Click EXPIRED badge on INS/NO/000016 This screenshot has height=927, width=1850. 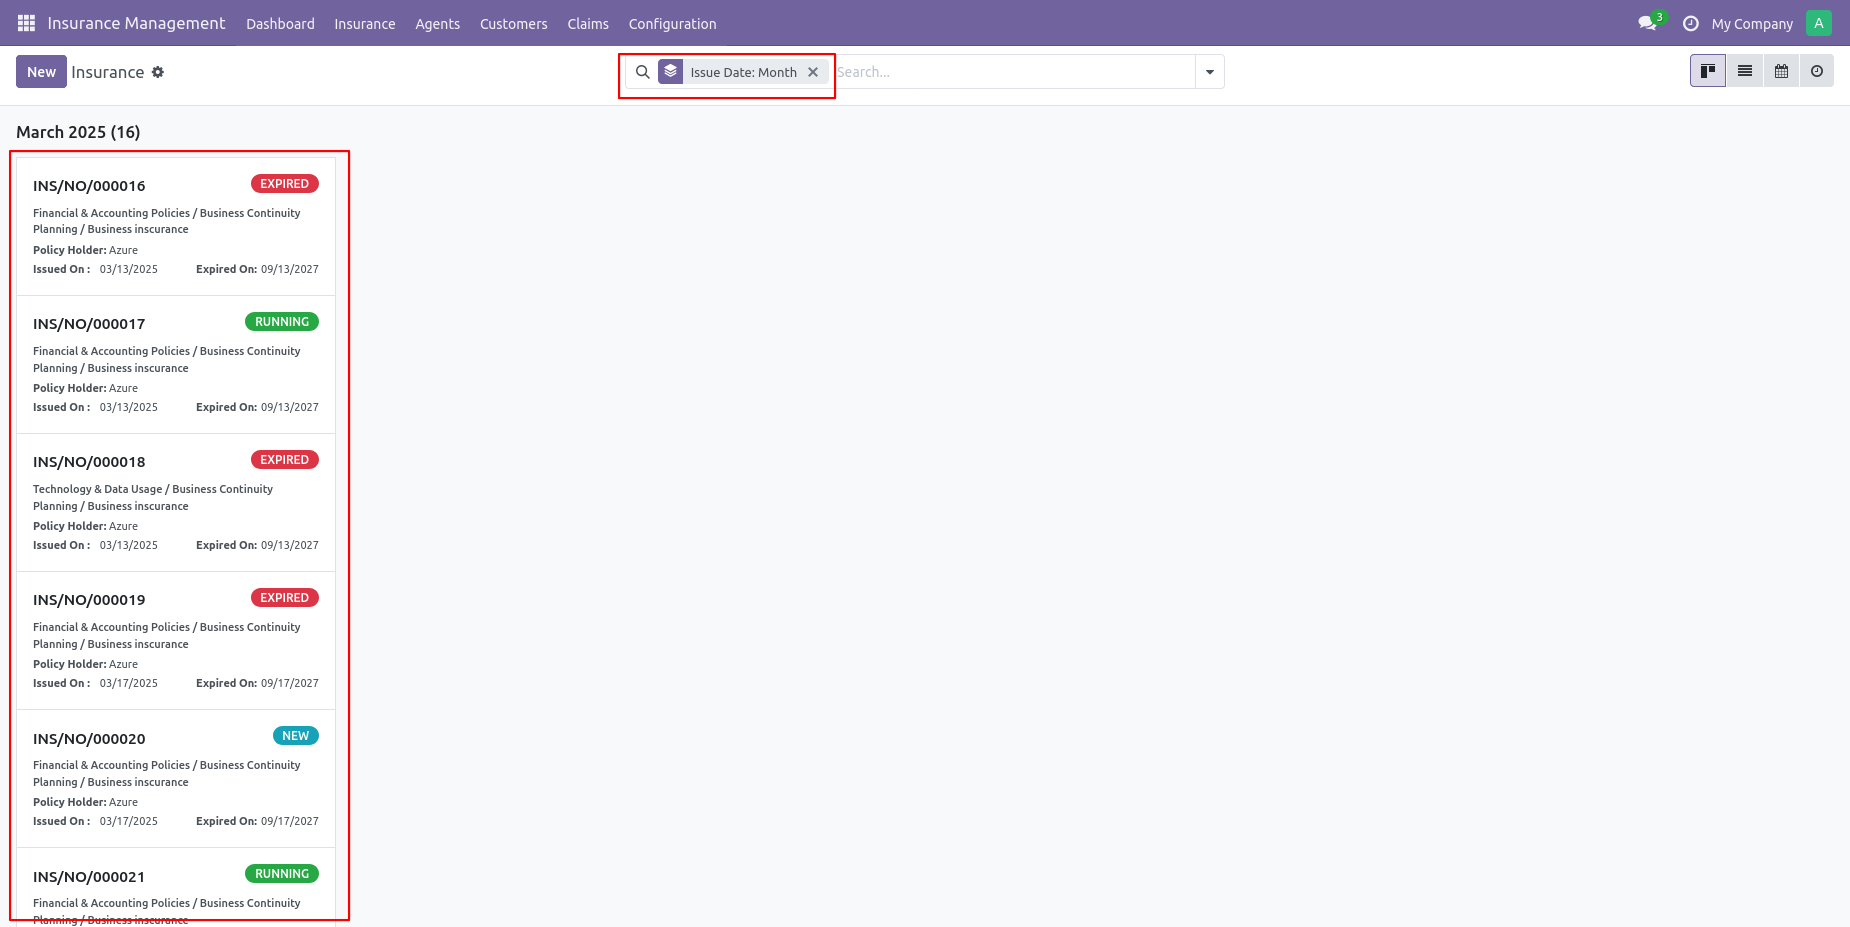(x=285, y=184)
